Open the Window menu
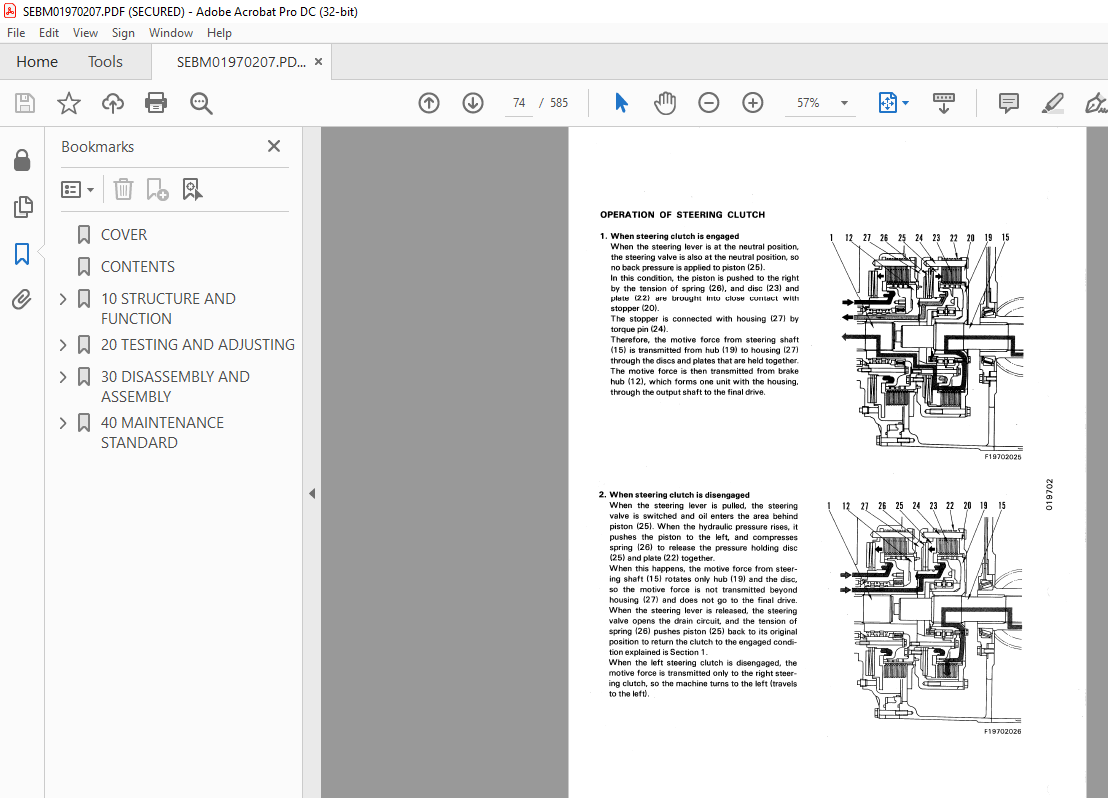1108x798 pixels. pos(170,33)
